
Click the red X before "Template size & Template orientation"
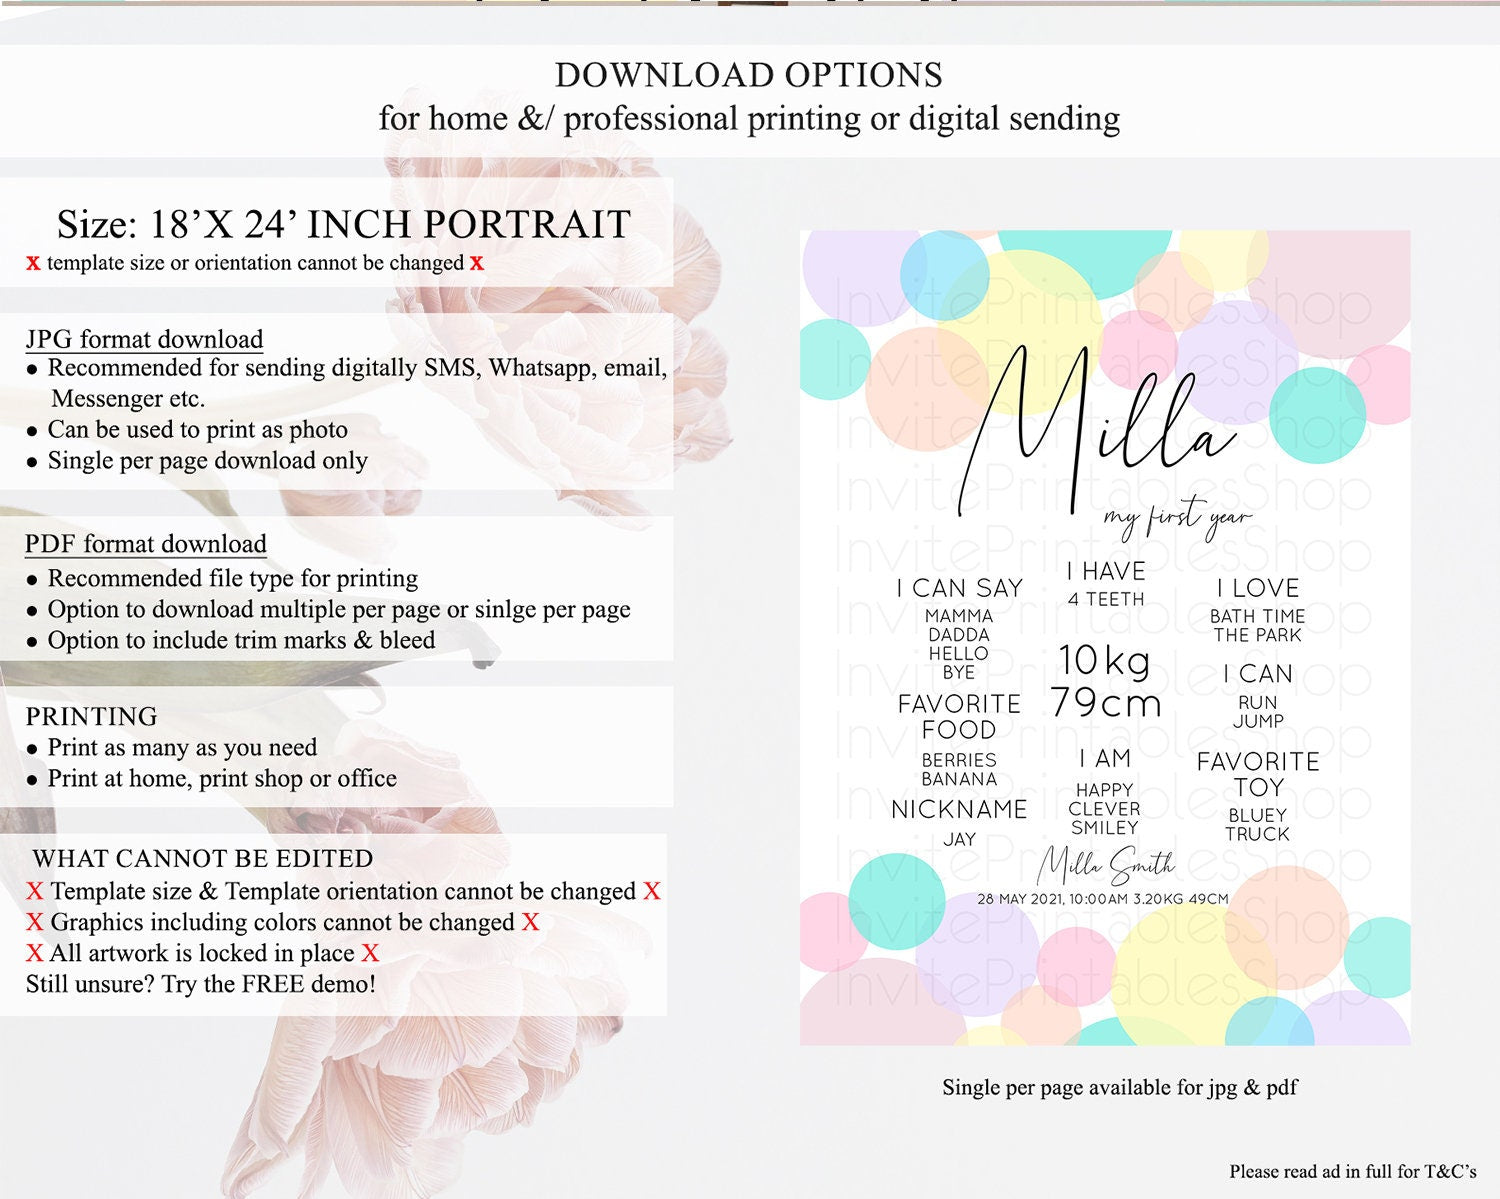[x=35, y=891]
